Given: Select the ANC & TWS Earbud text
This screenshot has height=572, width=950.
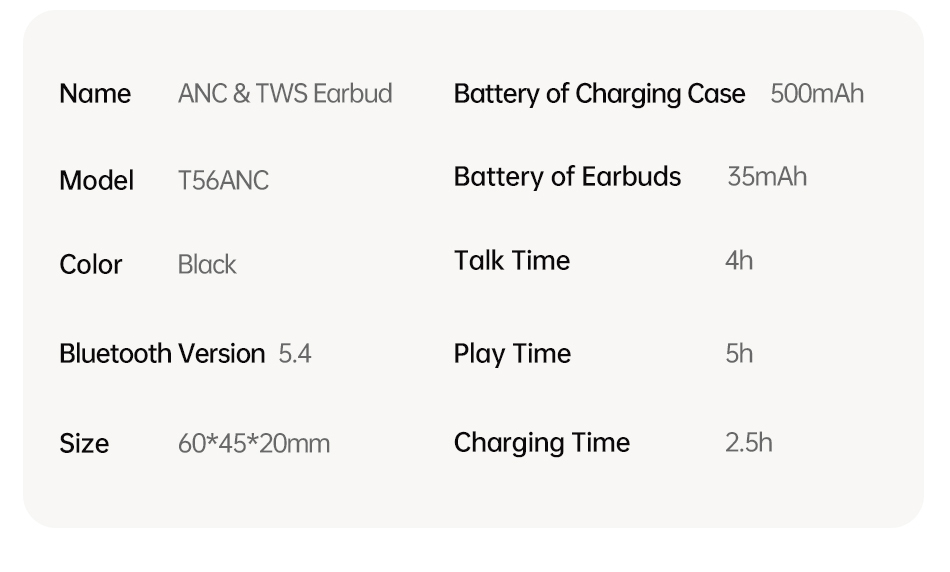Looking at the screenshot, I should coord(285,94).
